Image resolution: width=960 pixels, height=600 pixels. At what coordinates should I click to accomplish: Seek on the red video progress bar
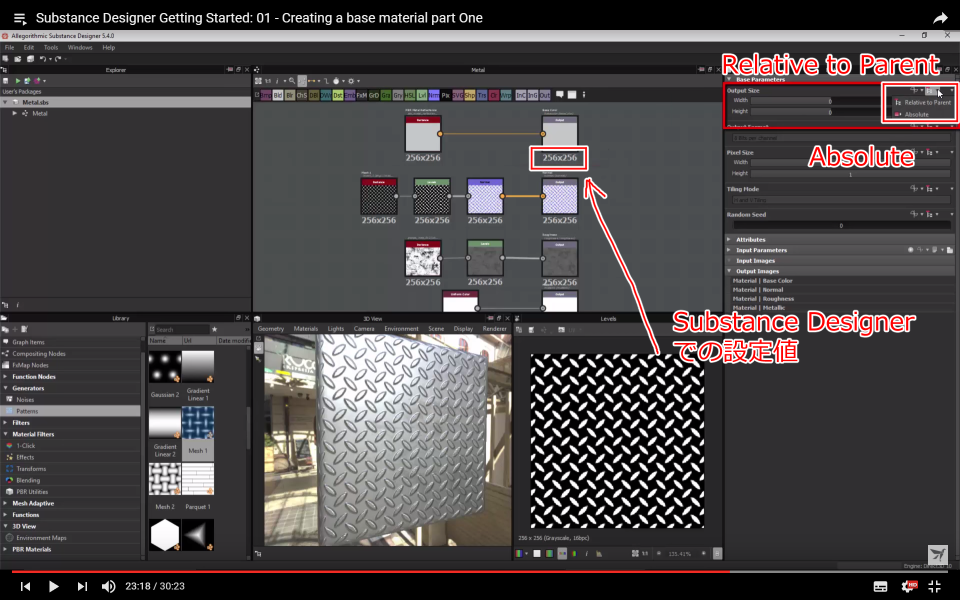point(480,572)
